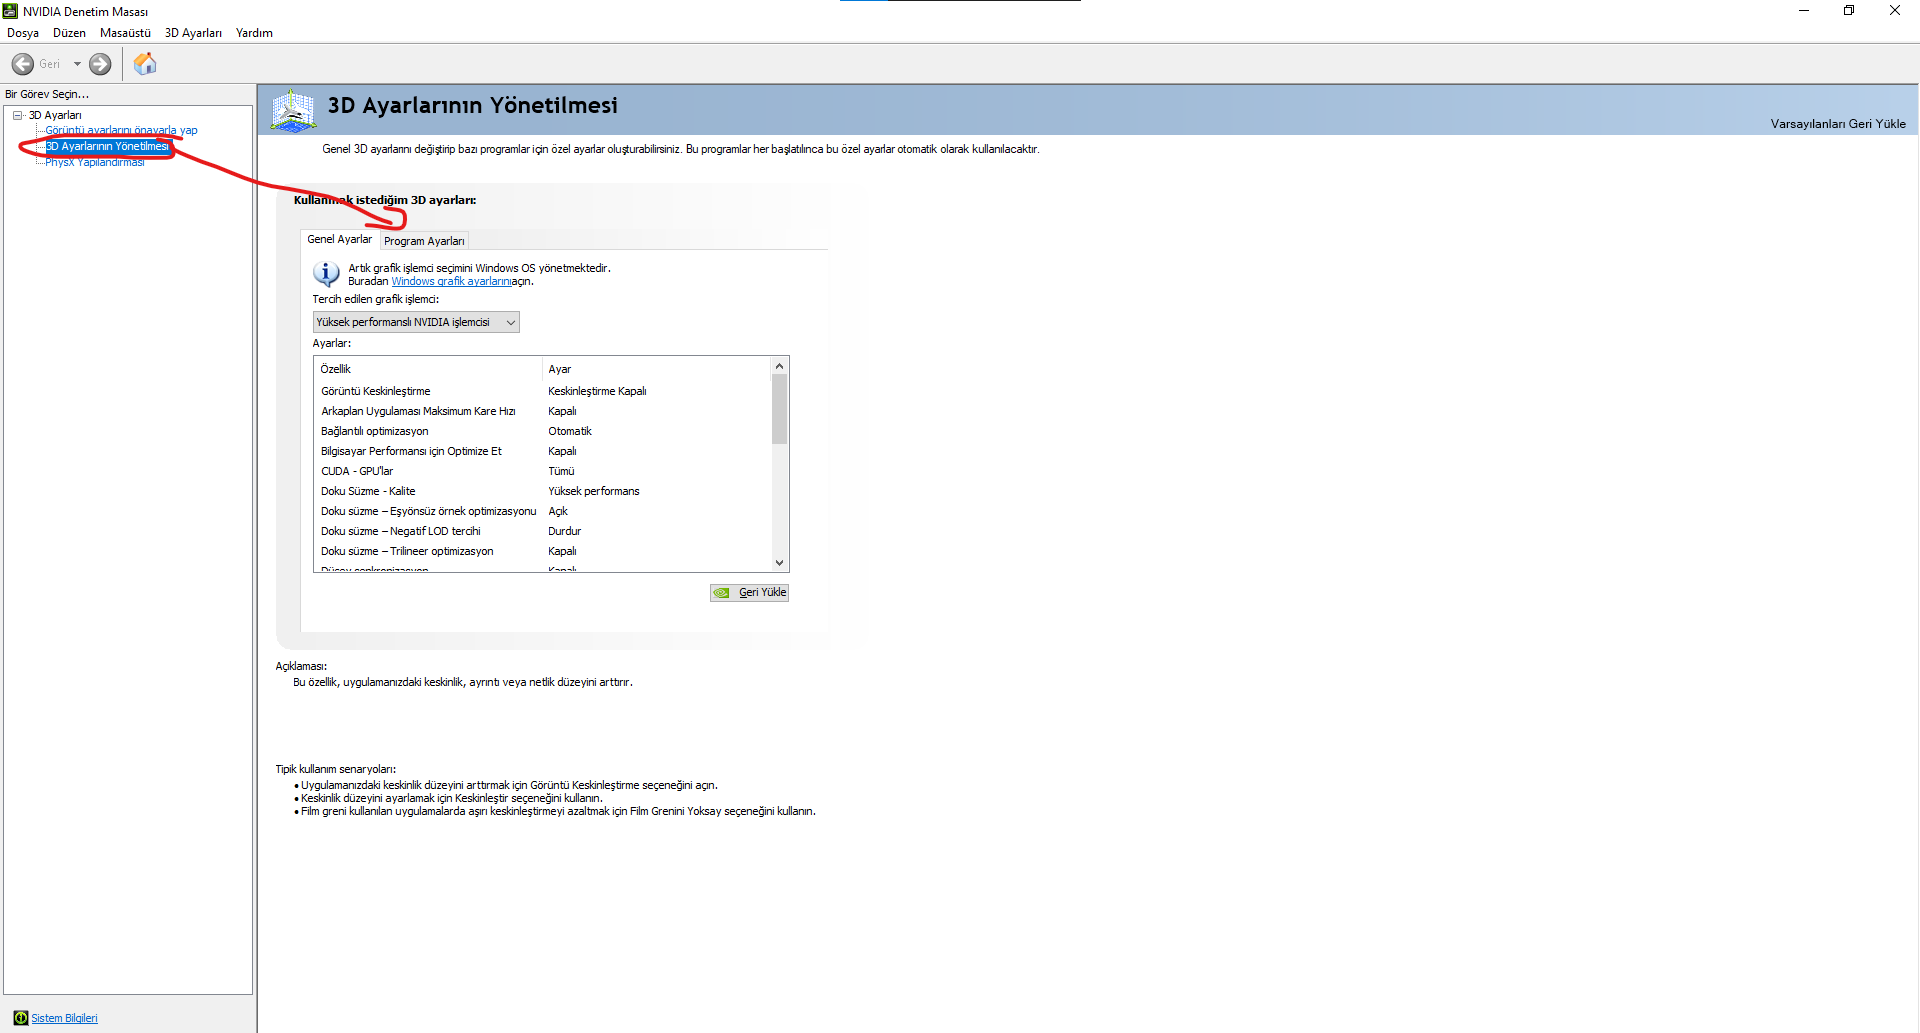Click the Forward arrow icon

coord(100,64)
